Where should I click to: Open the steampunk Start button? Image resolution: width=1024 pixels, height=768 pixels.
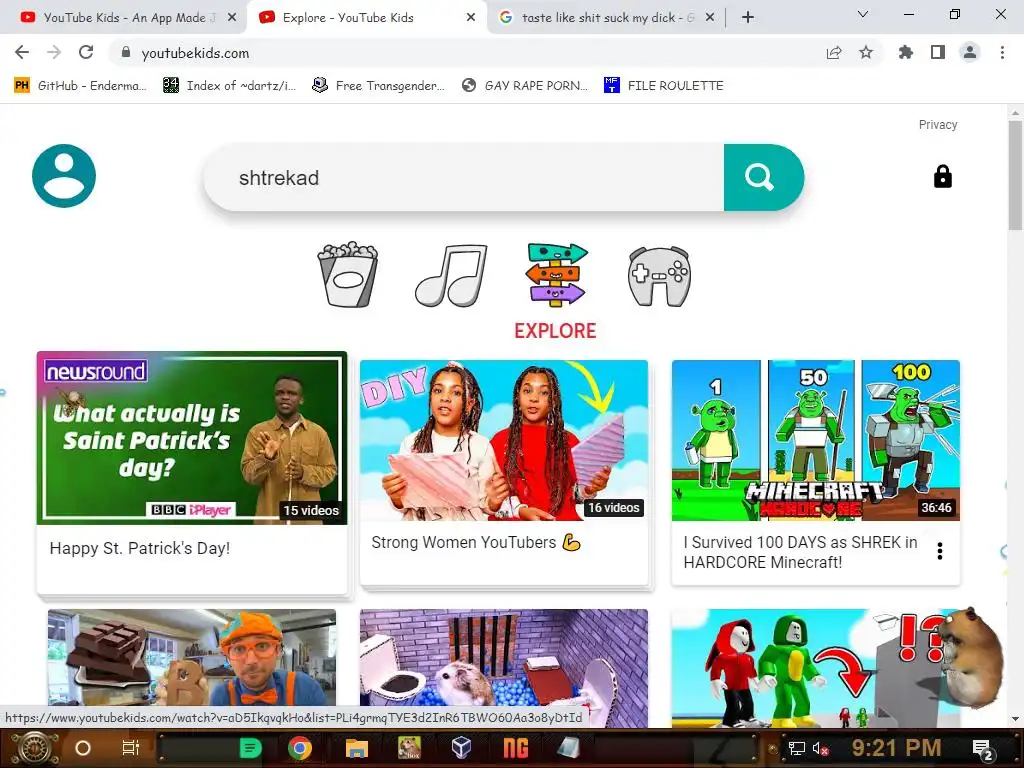pos(33,748)
